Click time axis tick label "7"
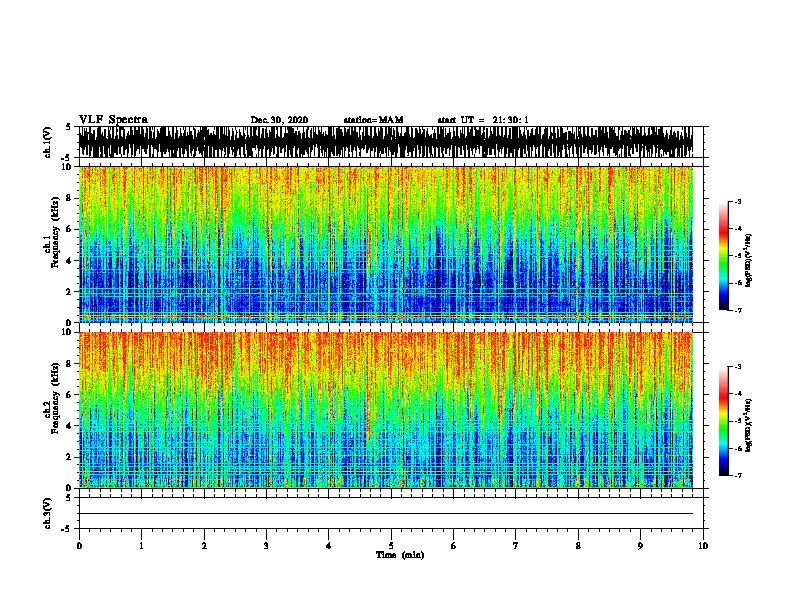 pos(516,546)
